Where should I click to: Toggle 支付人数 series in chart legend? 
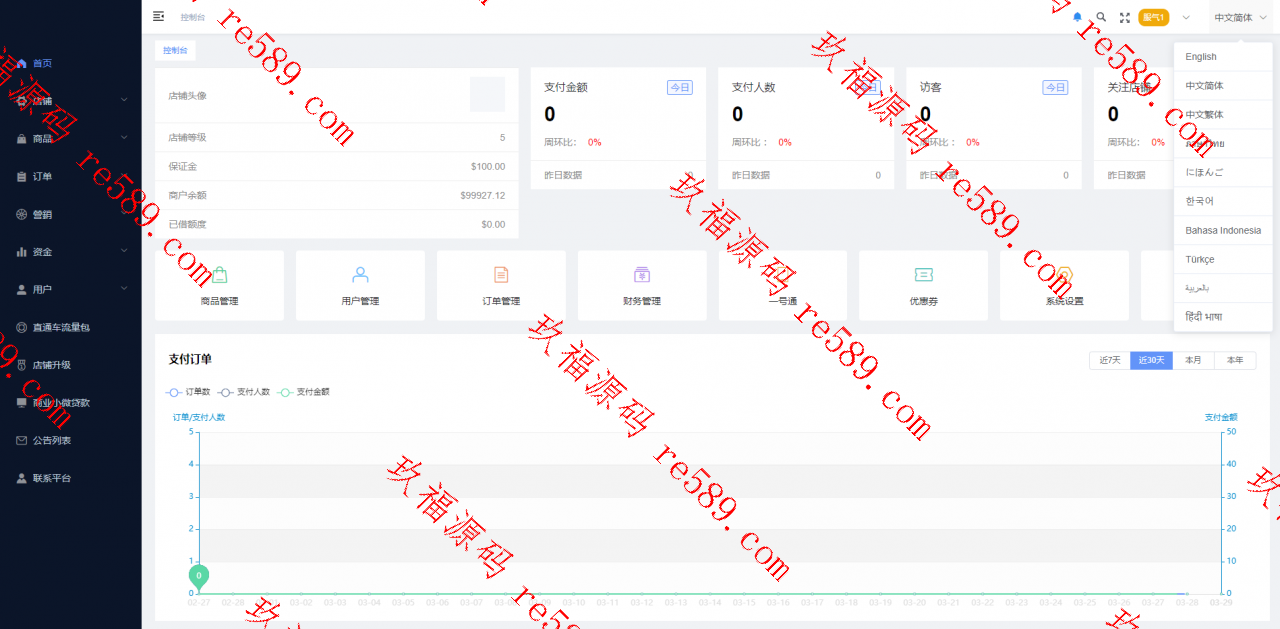(x=245, y=392)
